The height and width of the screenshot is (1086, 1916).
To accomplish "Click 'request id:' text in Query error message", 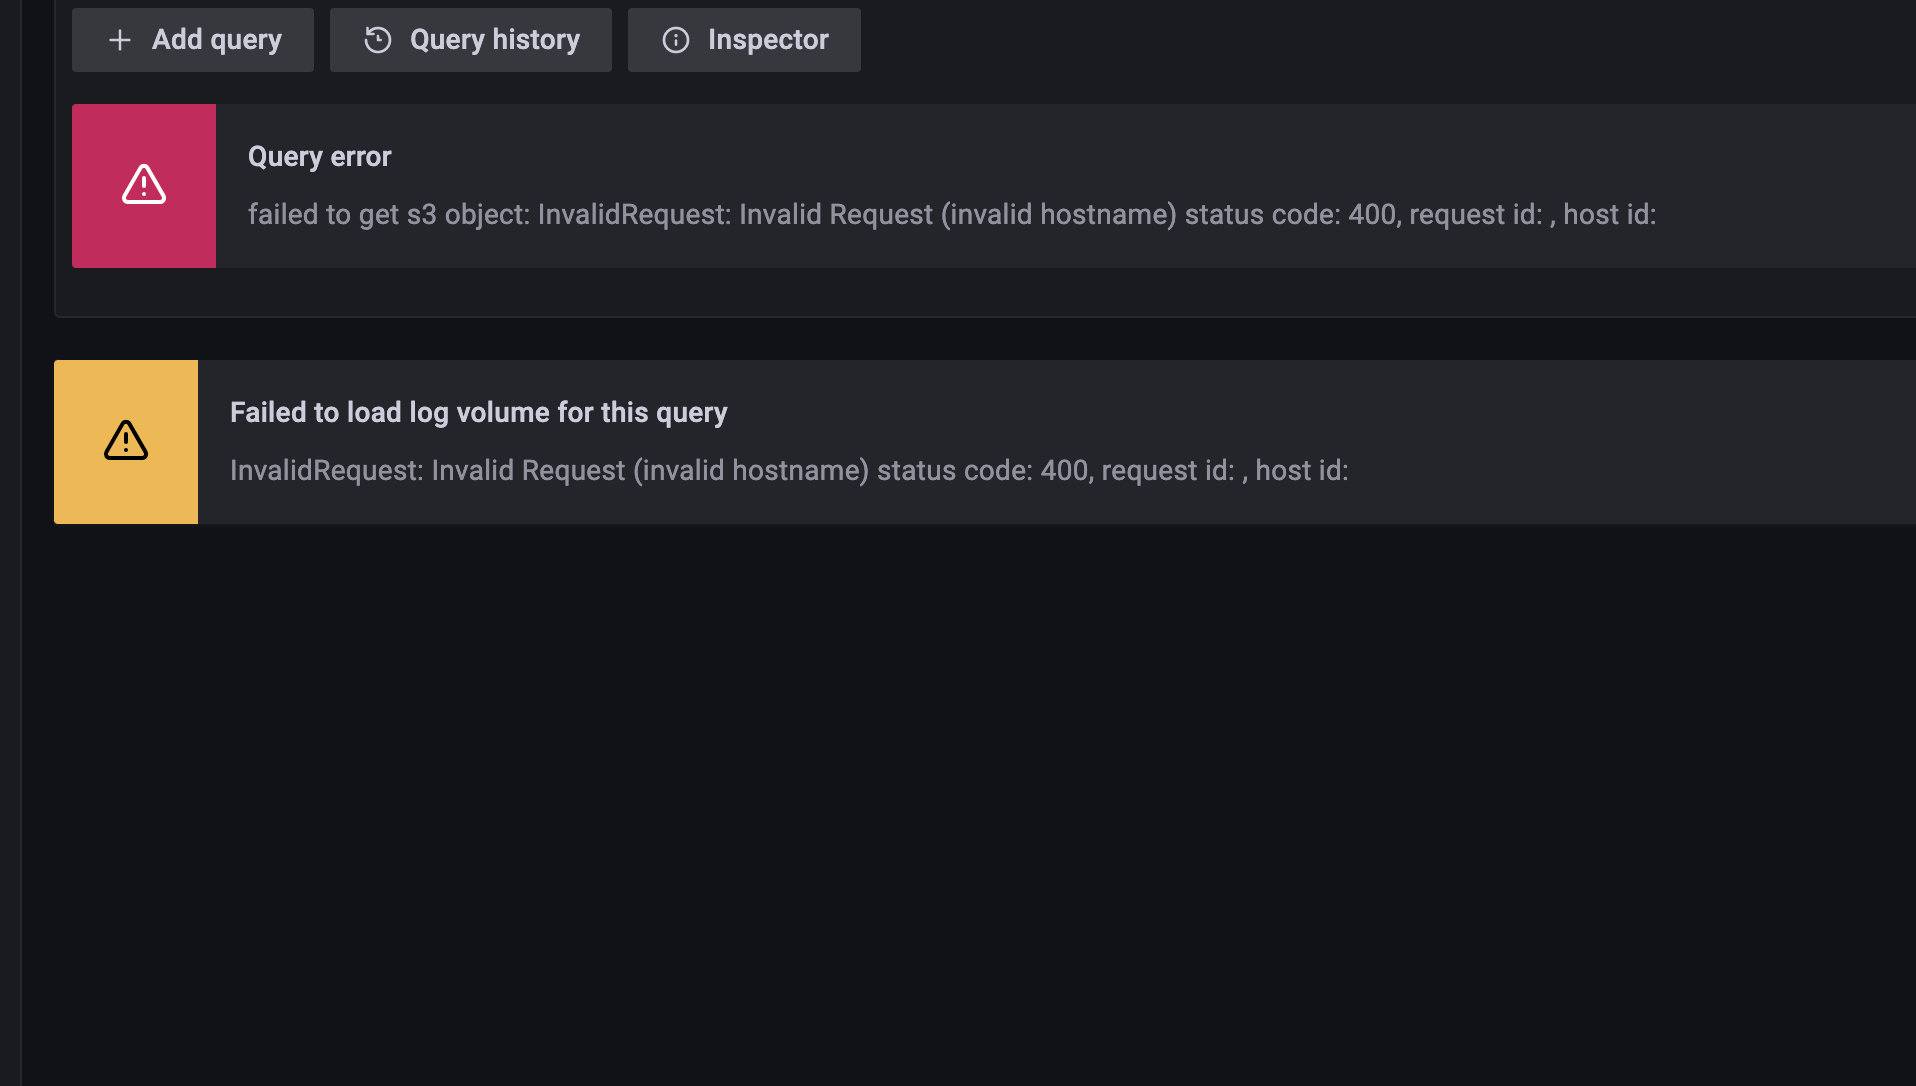I will point(1475,215).
